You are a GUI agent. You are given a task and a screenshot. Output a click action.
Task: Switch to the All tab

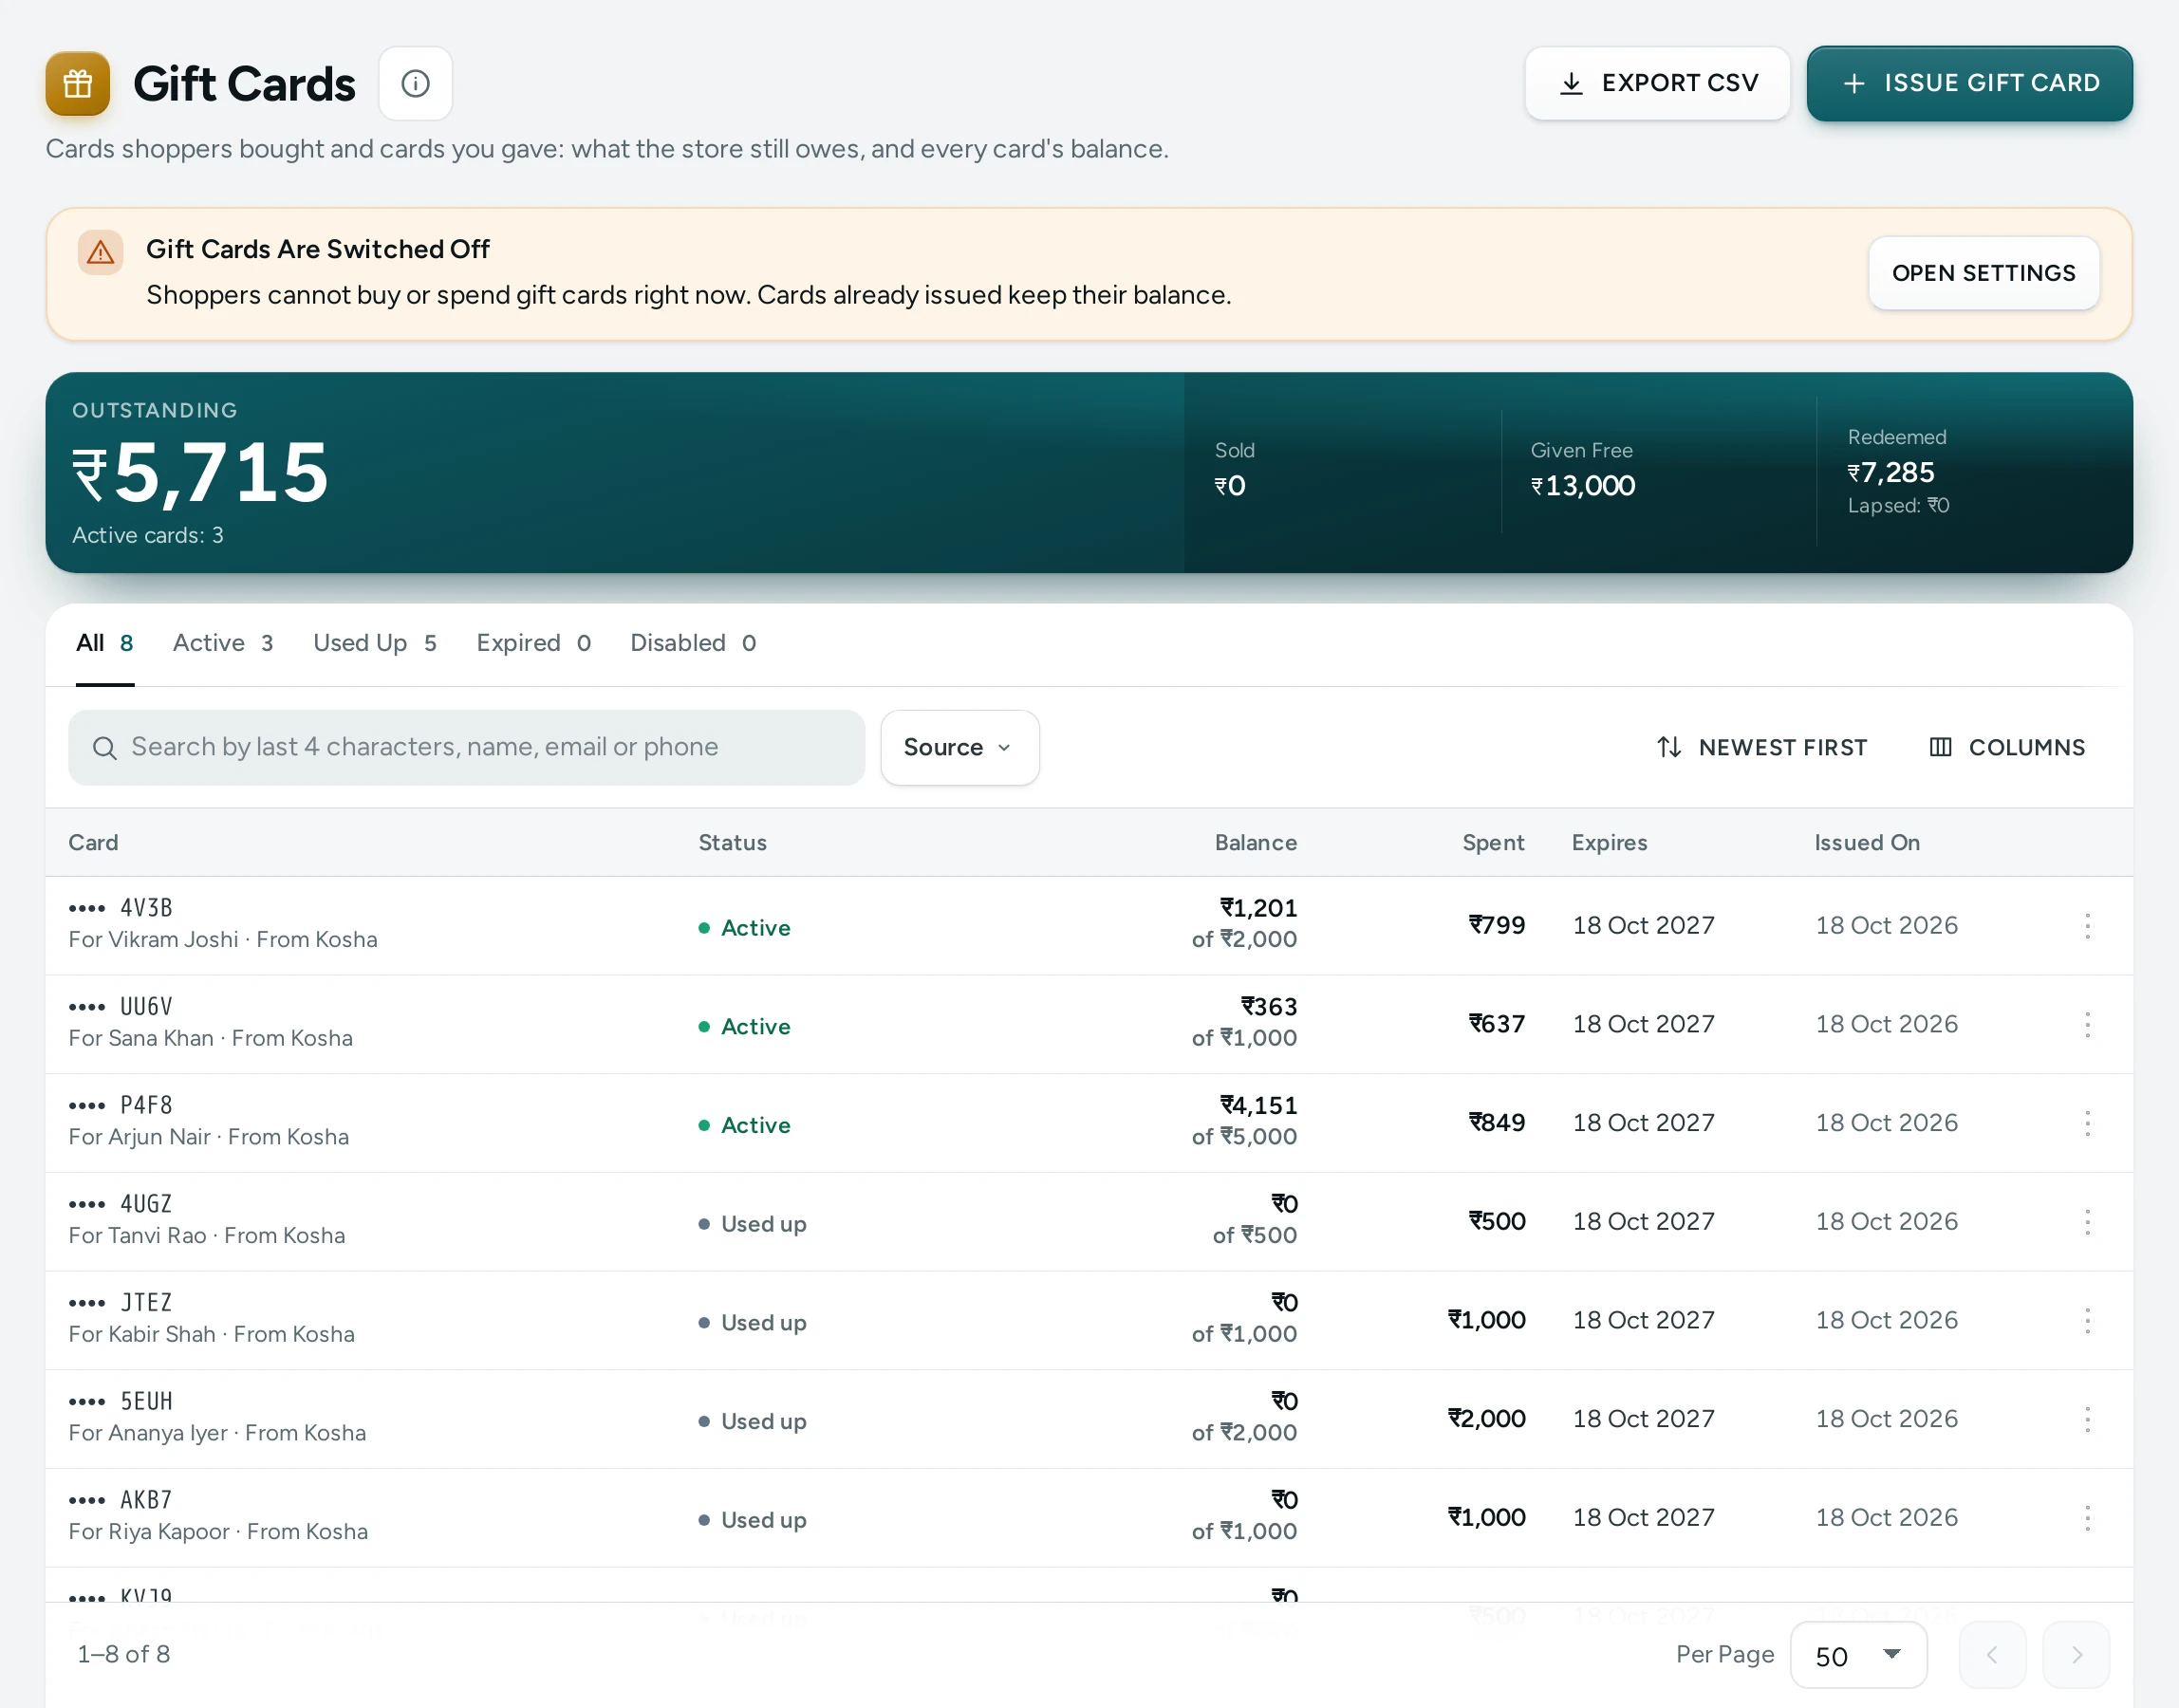coord(105,644)
